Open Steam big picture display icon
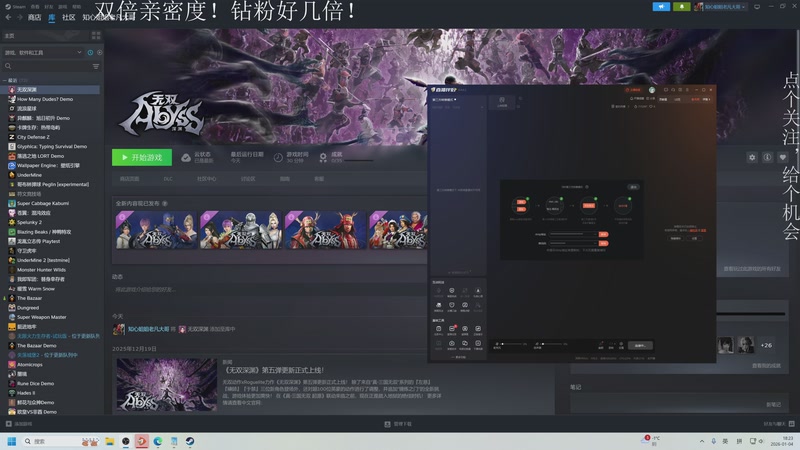The image size is (800, 450). point(757,7)
